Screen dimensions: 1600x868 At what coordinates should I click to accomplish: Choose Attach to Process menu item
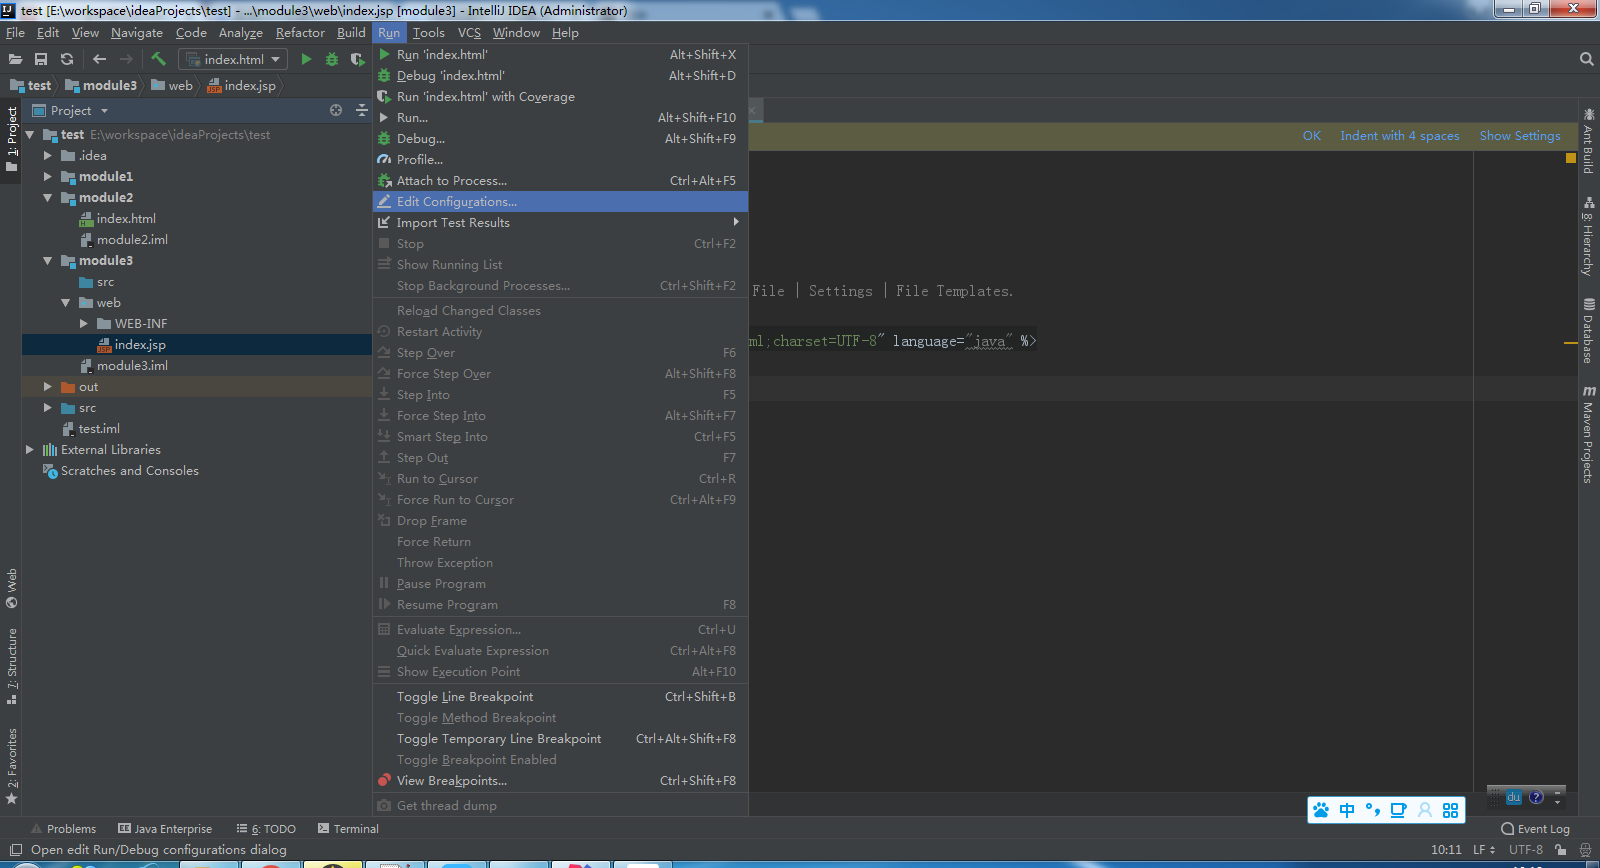[x=560, y=181]
